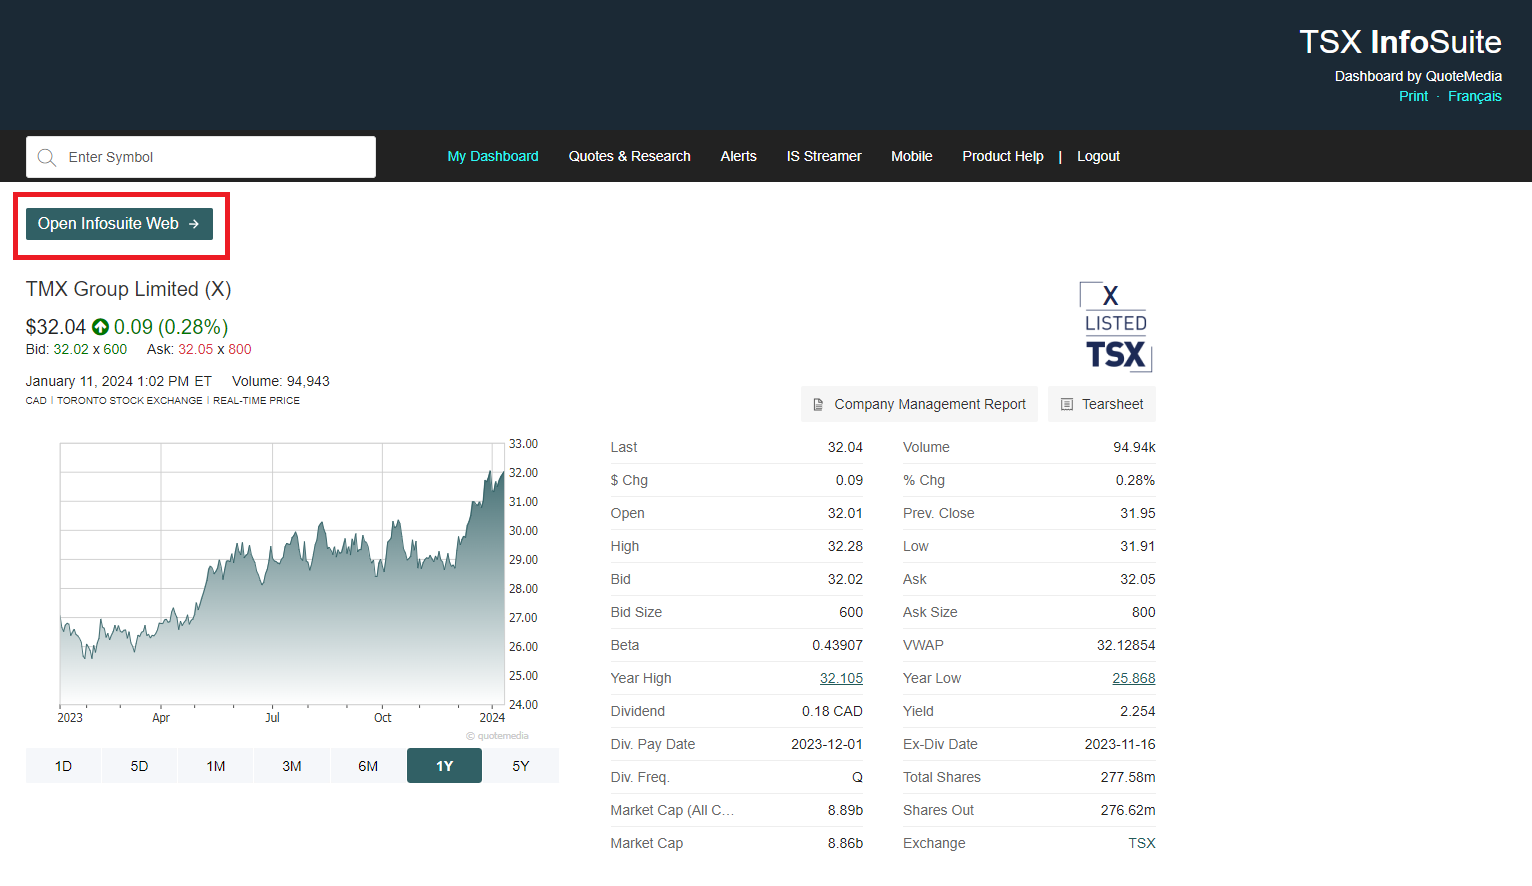Click the Prev. Close value 31.95

(1138, 513)
